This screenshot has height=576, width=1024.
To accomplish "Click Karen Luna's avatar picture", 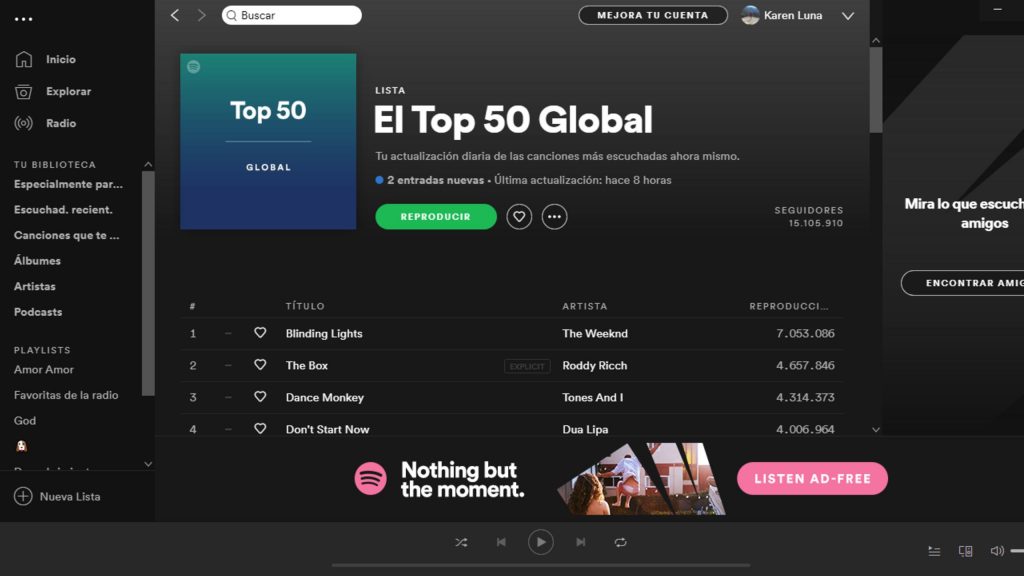I will pos(750,15).
